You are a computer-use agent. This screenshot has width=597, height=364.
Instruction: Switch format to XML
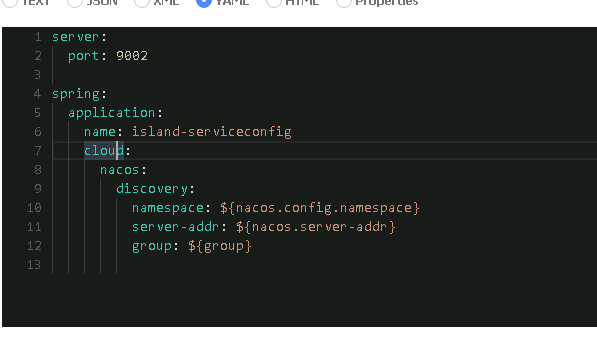point(142,2)
